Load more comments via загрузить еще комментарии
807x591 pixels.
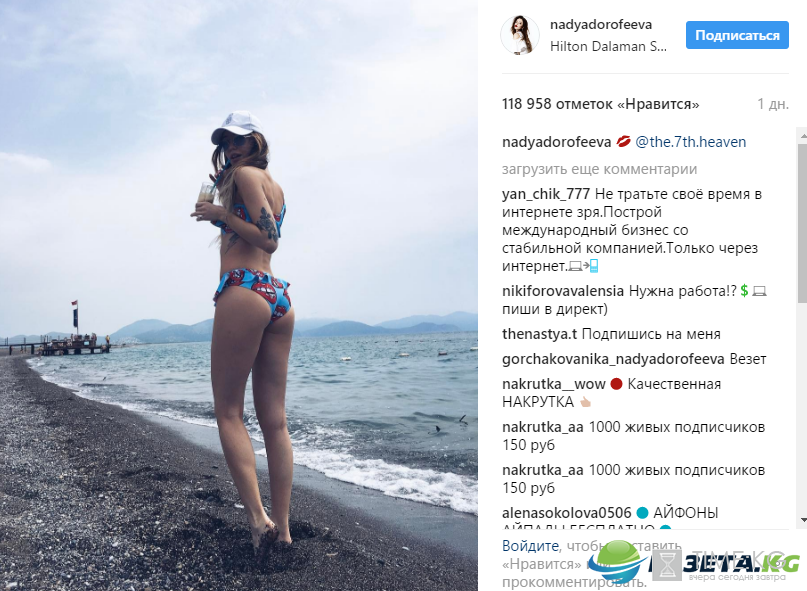point(600,169)
